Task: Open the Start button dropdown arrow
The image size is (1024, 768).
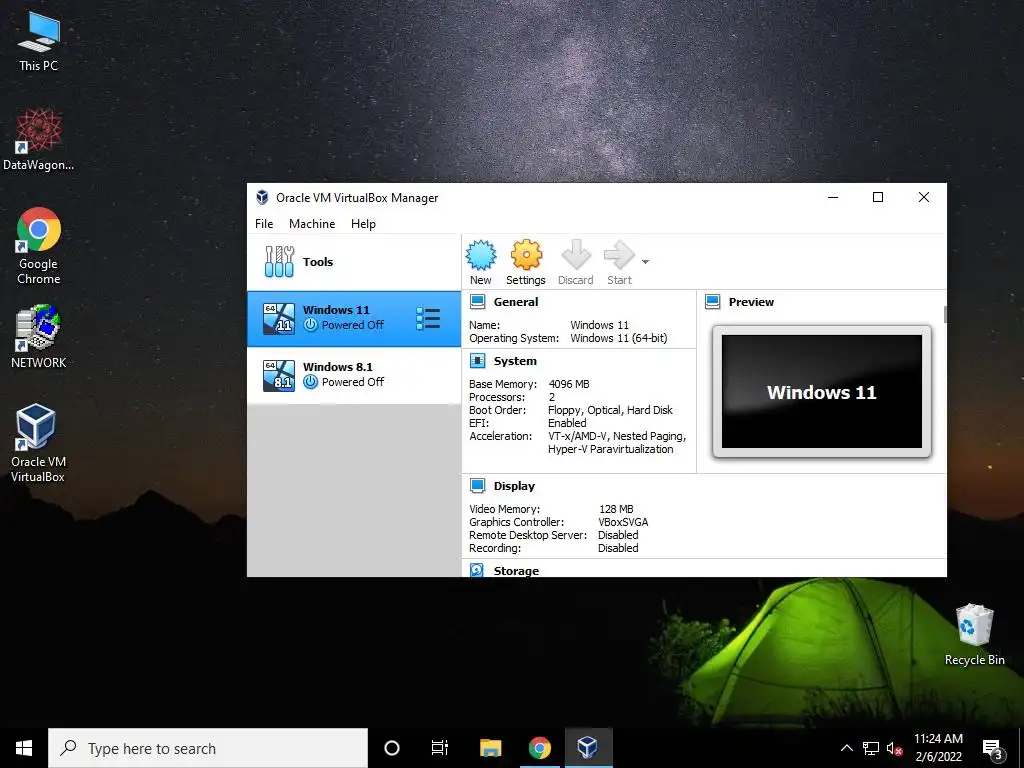Action: click(x=645, y=262)
